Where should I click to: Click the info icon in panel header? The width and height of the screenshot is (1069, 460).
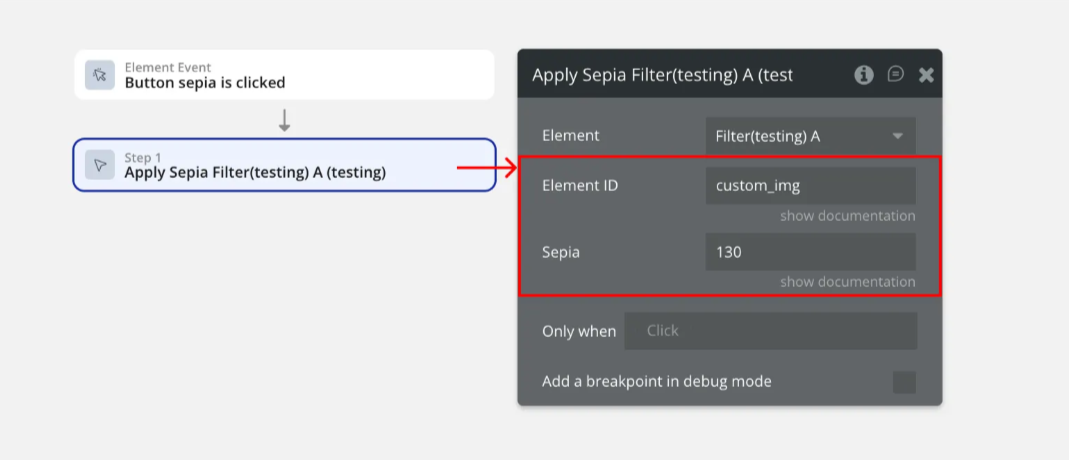pyautogui.click(x=864, y=75)
